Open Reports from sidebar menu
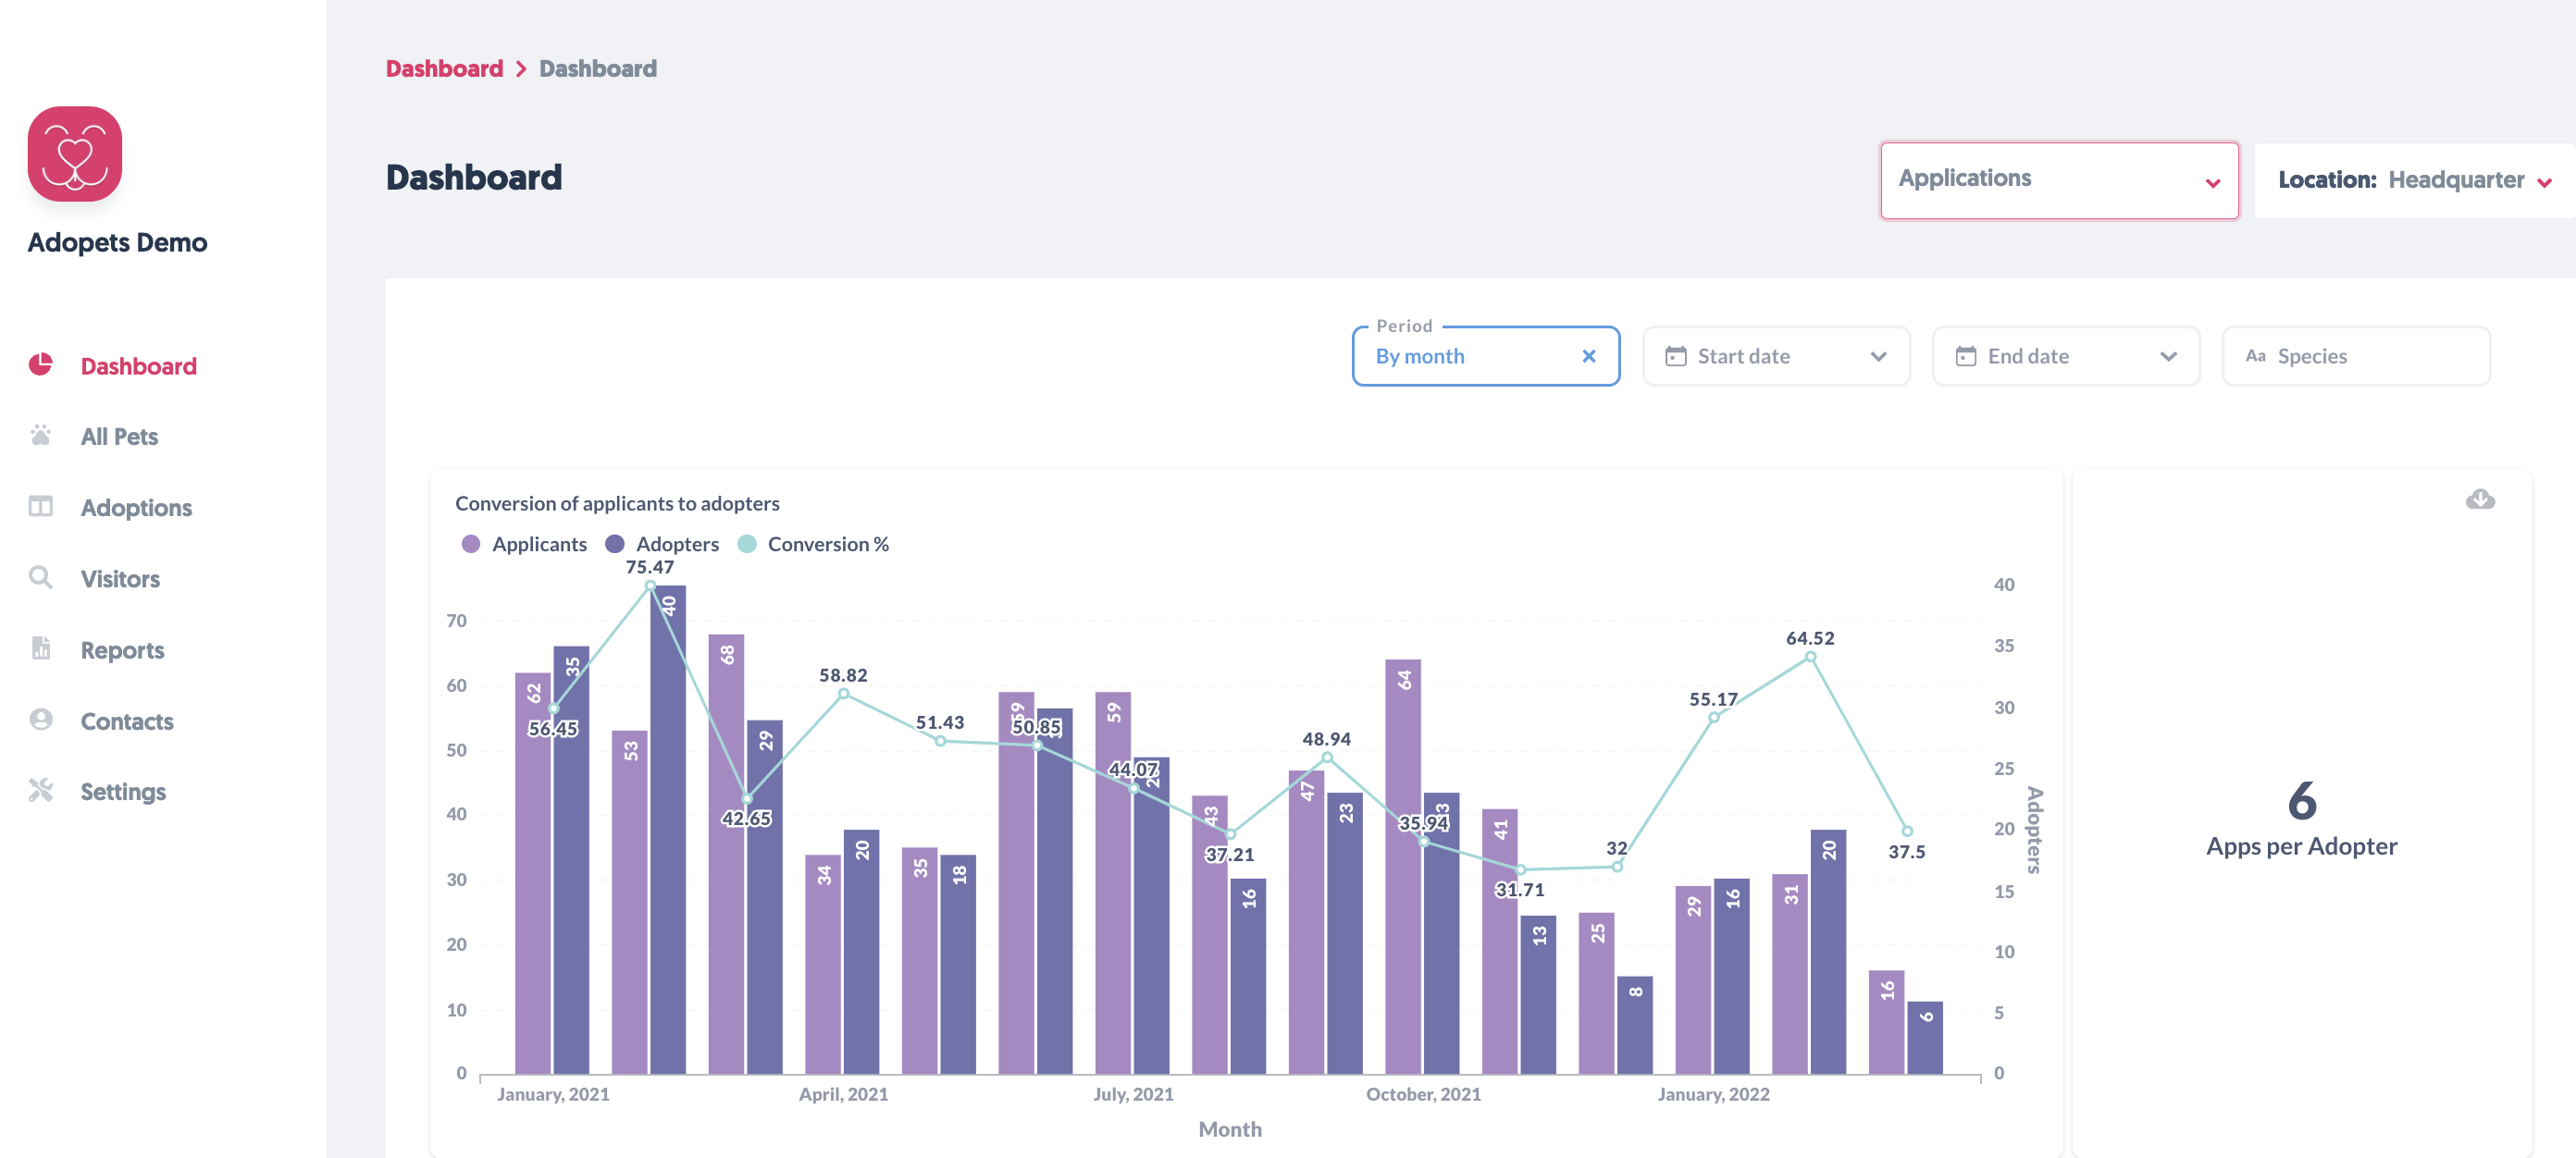This screenshot has width=2576, height=1158. (x=122, y=650)
